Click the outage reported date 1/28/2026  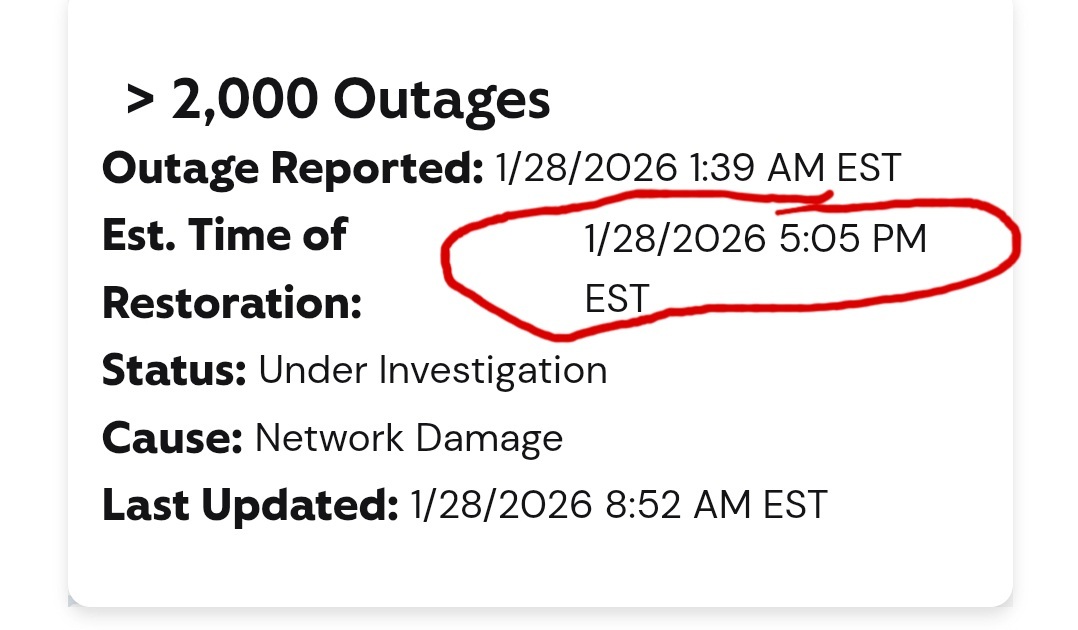point(586,168)
